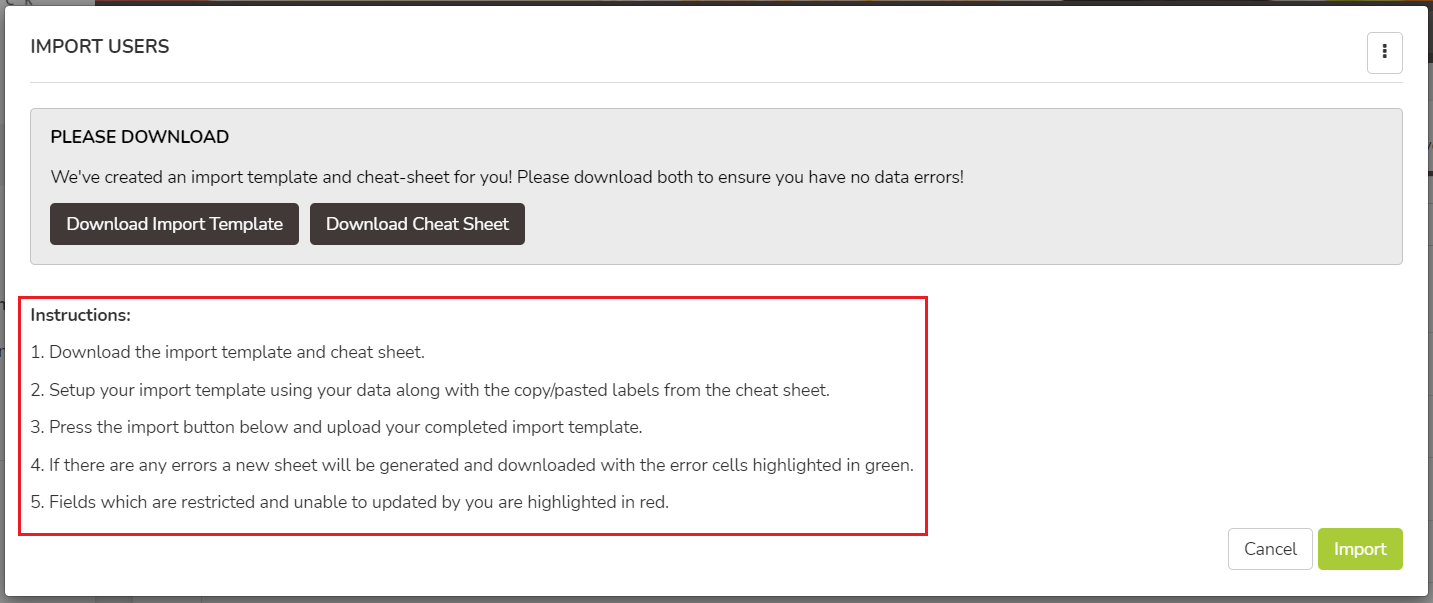The image size is (1433, 603).
Task: Click the PLEASE DOWNLOAD heading
Action: pos(140,137)
